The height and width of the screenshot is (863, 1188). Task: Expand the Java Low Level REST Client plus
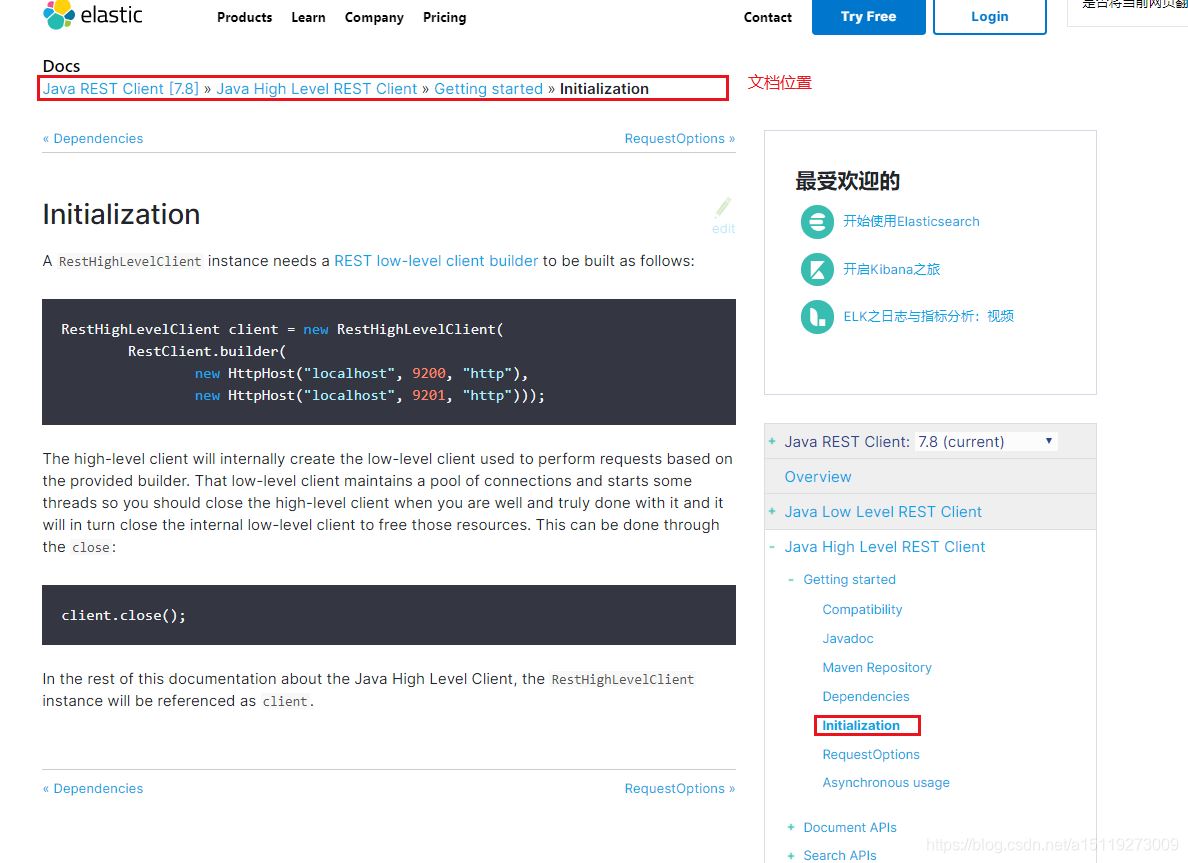tap(772, 511)
